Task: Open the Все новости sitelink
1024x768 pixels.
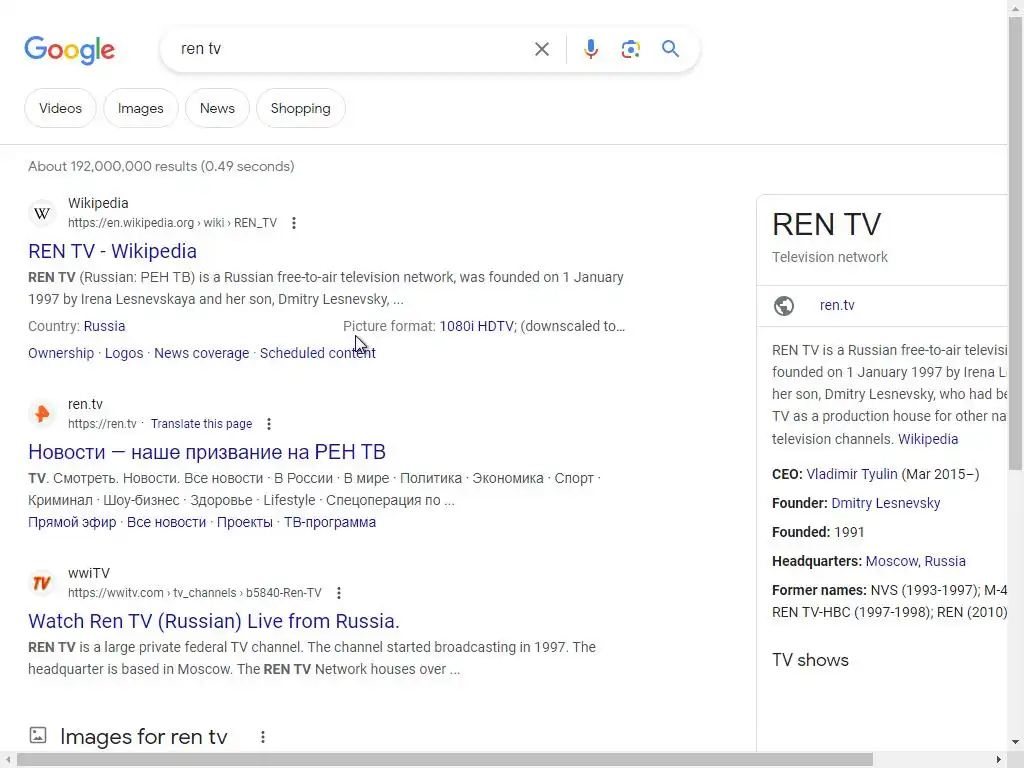Action: (x=167, y=522)
